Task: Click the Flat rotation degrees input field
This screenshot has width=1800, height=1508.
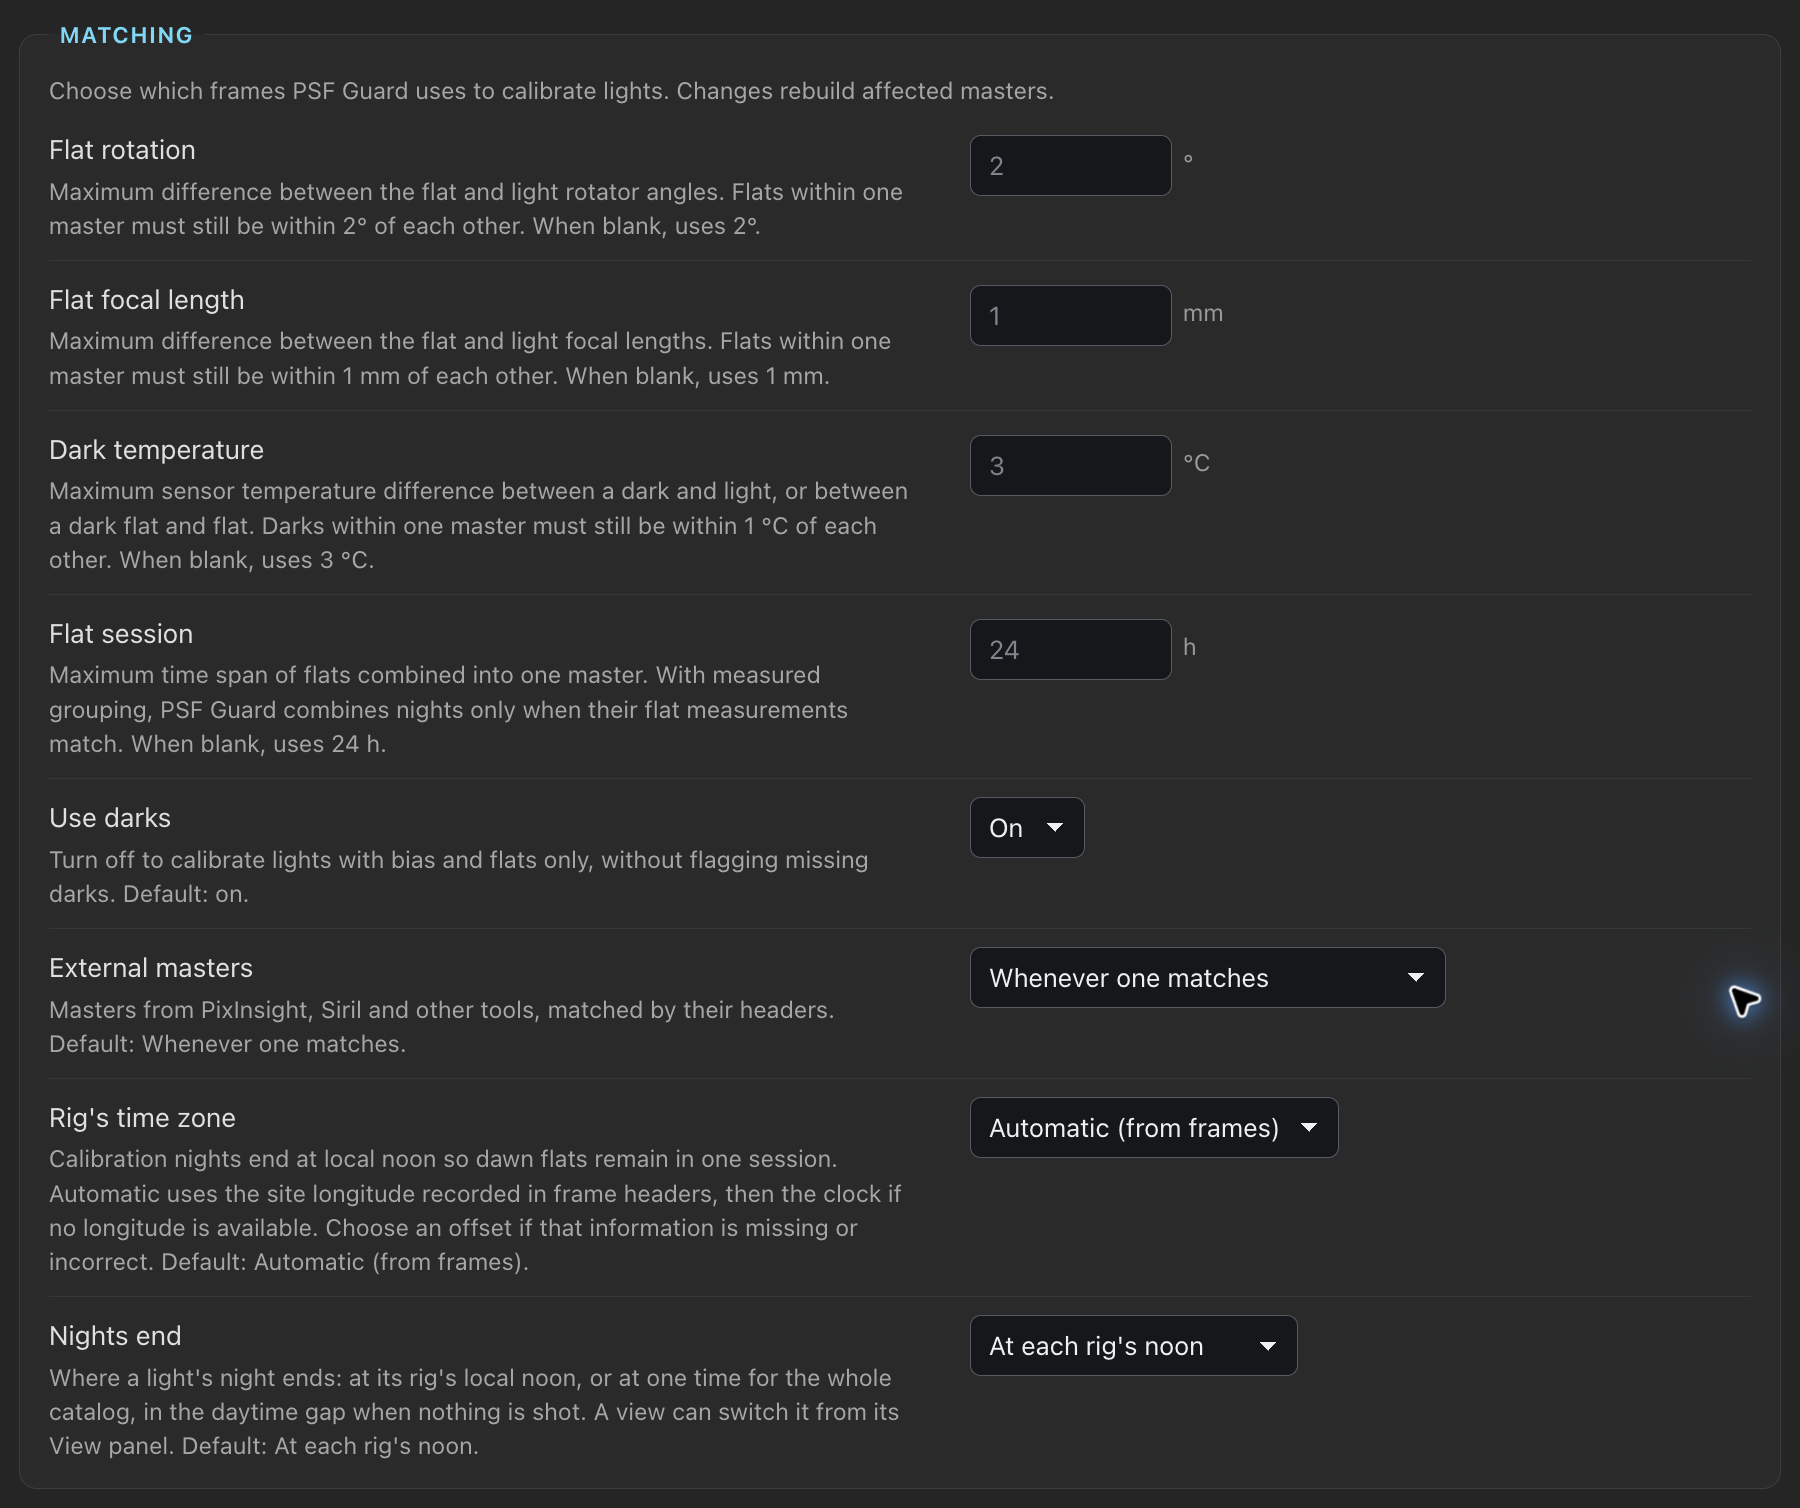Action: 1070,166
